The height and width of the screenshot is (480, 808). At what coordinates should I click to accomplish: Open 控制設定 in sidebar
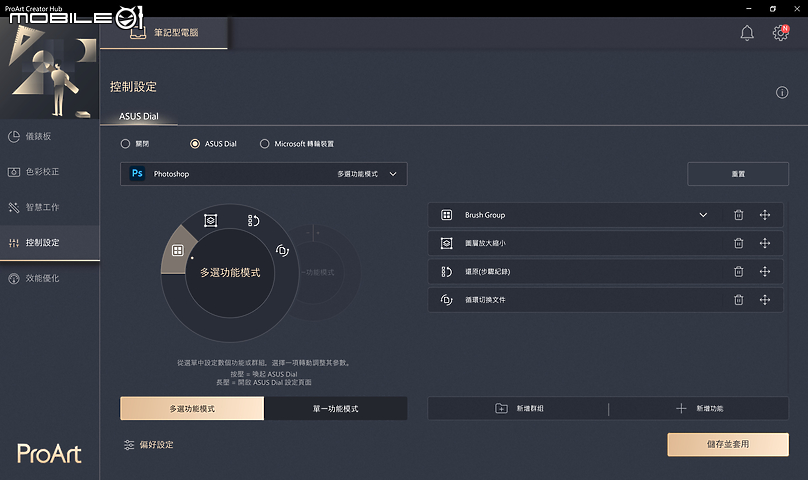[49, 242]
